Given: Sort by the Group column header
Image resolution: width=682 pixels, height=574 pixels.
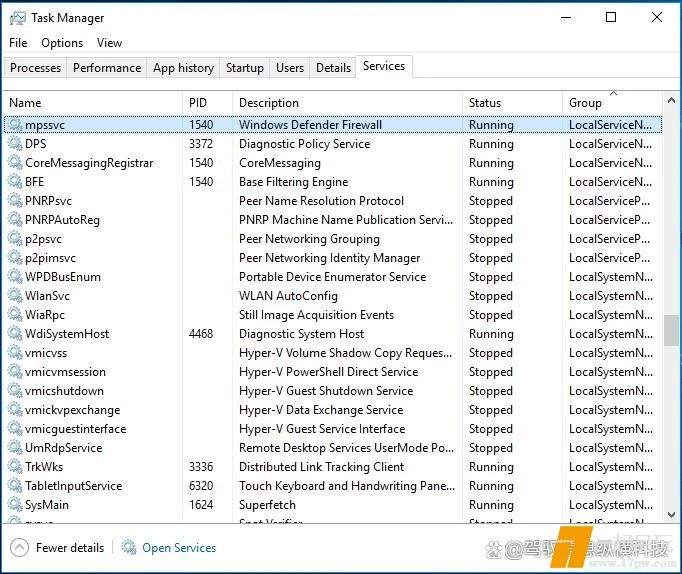Looking at the screenshot, I should (612, 103).
